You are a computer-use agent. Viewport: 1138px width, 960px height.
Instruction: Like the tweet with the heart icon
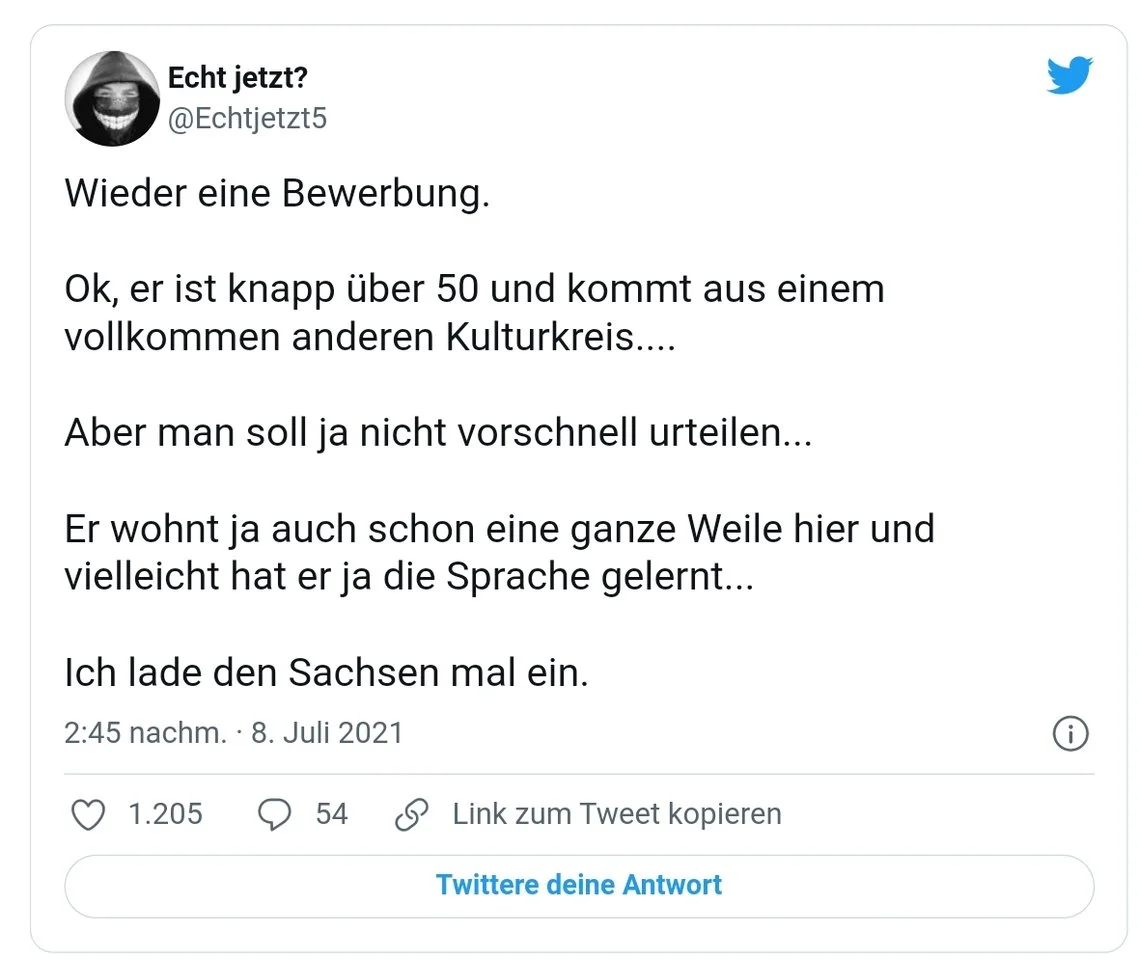89,815
